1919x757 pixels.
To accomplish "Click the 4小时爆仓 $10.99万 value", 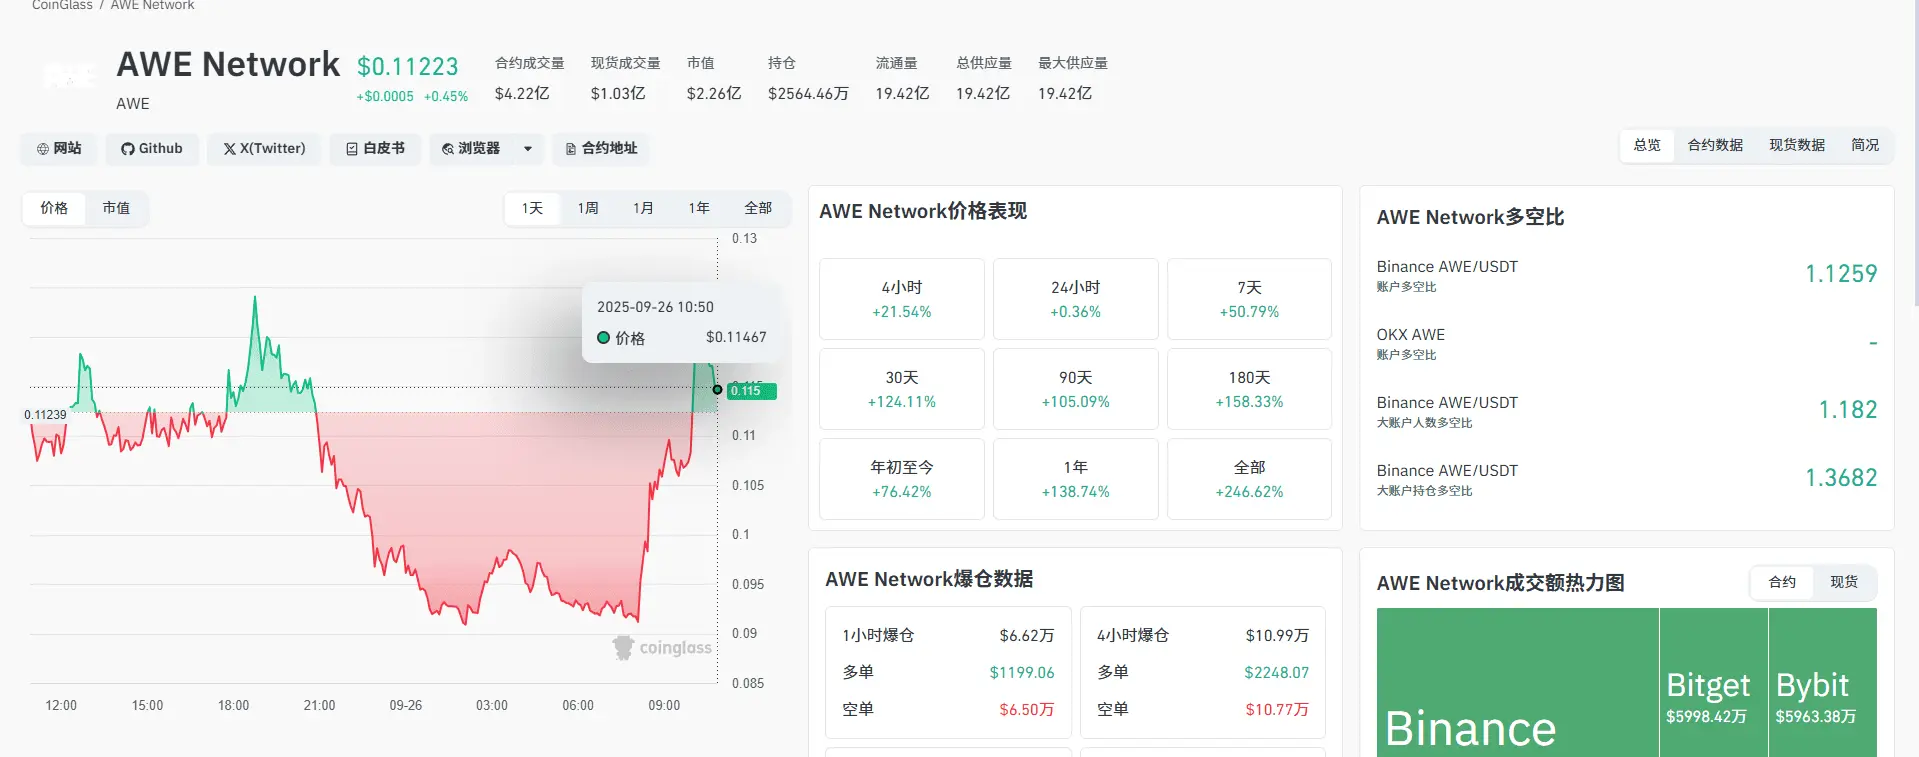I will 1277,636.
